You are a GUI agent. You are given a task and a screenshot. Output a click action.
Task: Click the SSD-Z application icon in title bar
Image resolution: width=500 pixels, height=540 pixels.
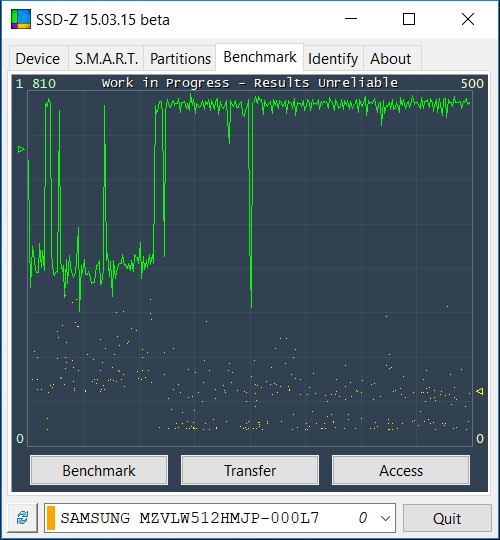tap(21, 19)
